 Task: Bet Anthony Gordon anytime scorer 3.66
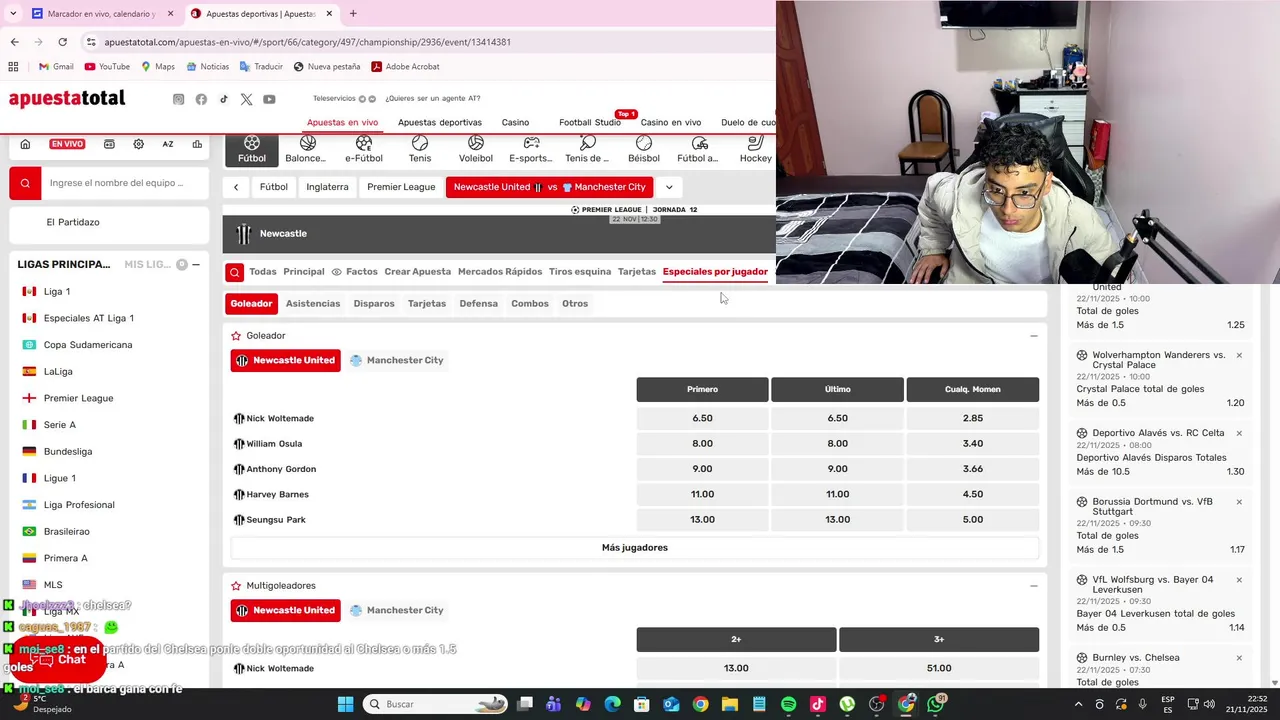click(x=972, y=469)
